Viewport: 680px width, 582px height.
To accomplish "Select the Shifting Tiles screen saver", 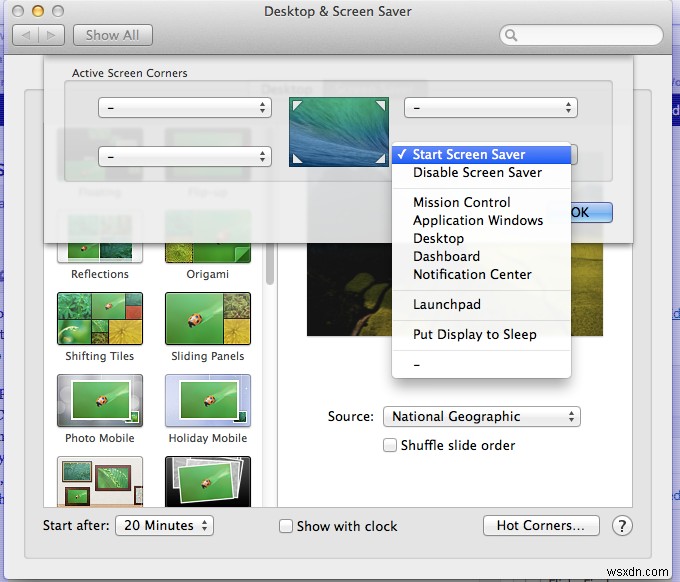I will coord(100,319).
